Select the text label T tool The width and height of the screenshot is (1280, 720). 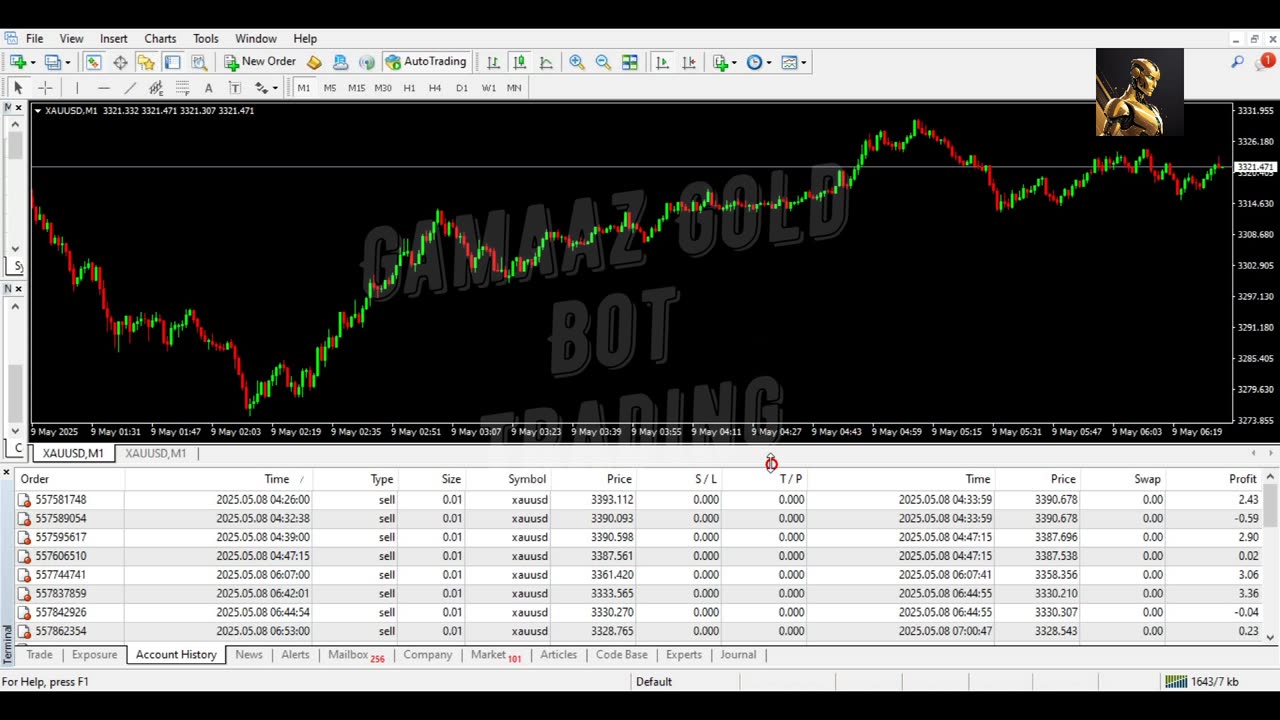coord(235,88)
